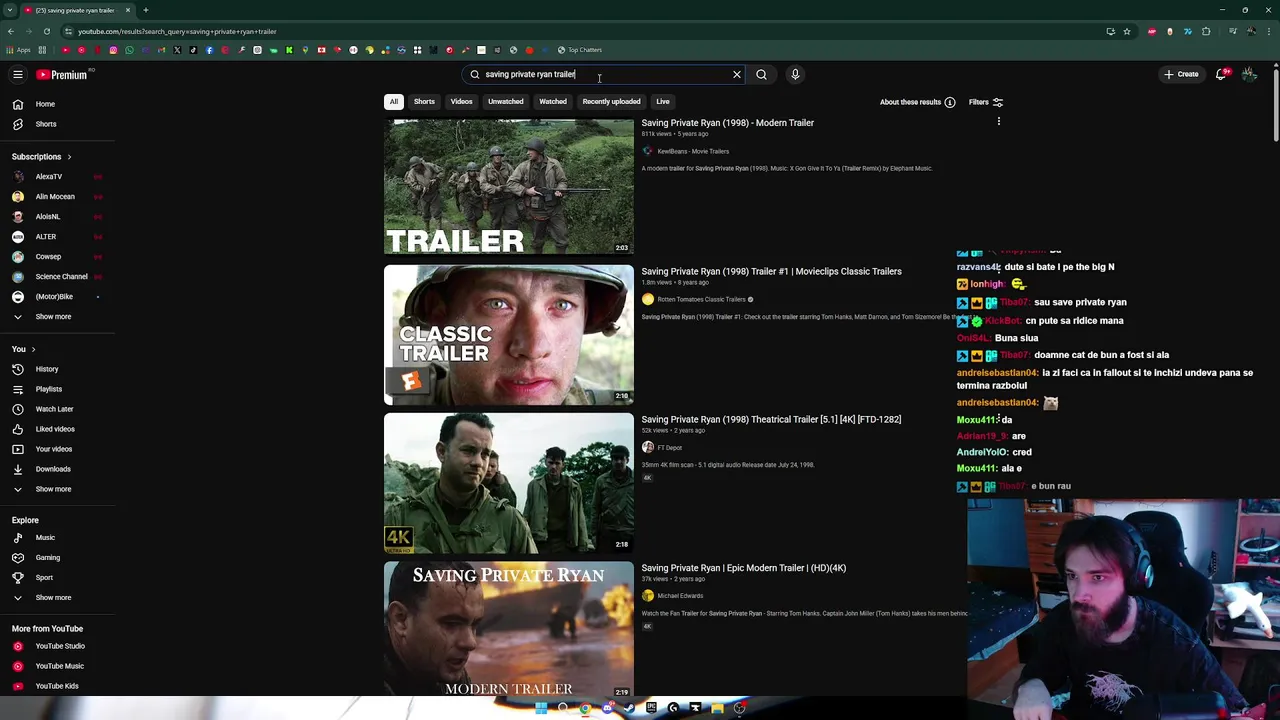Viewport: 1280px width, 720px height.
Task: Show more subscriptions under (Motor)Bike
Action: [57, 317]
